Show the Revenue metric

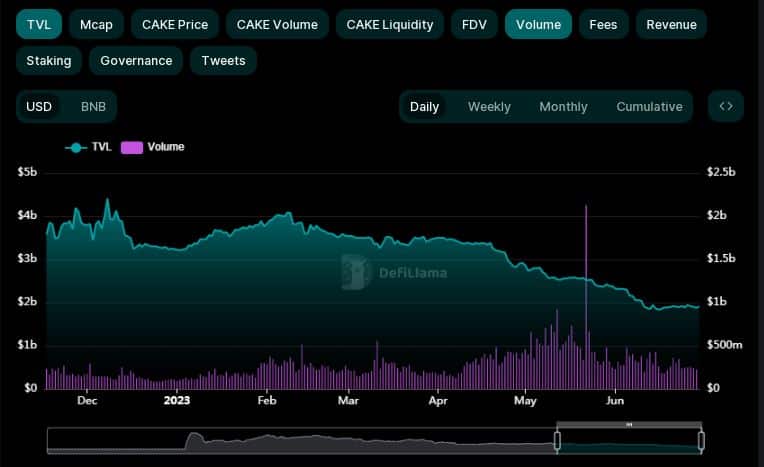click(x=671, y=24)
